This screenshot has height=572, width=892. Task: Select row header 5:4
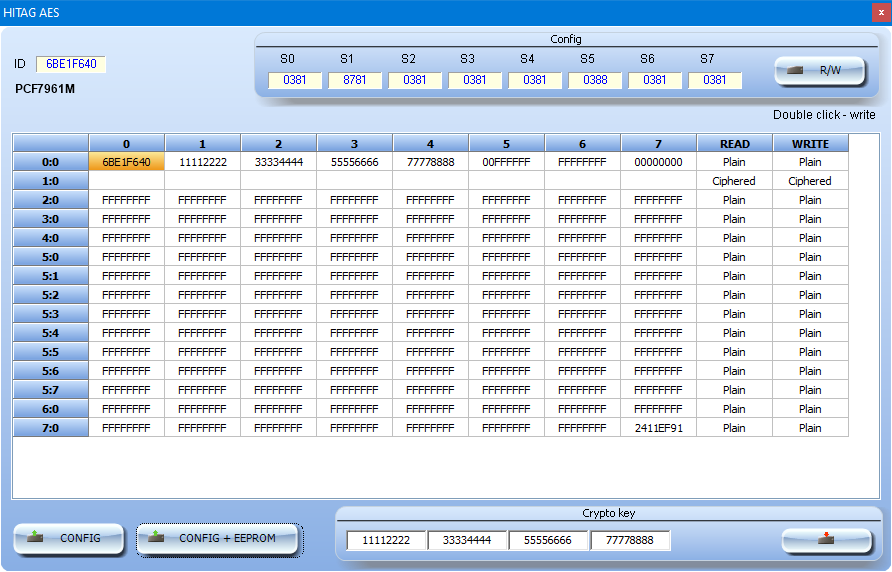pyautogui.click(x=51, y=333)
